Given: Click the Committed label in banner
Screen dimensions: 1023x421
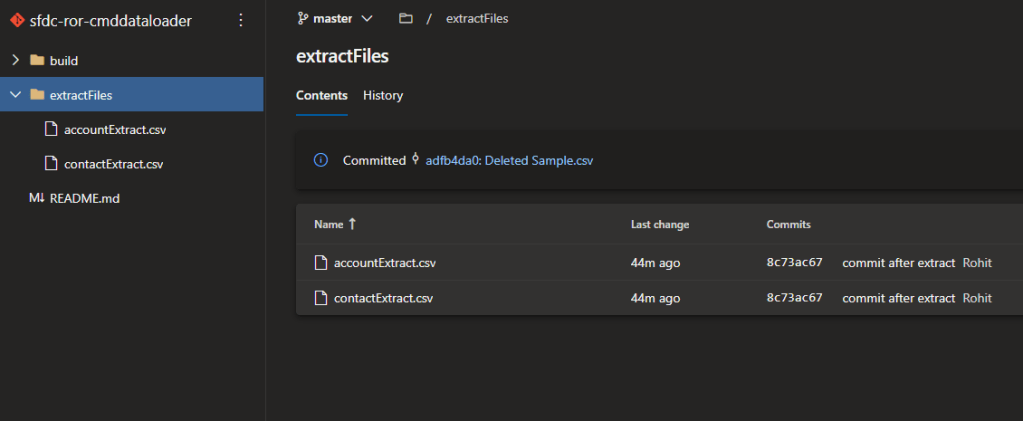Looking at the screenshot, I should click(374, 161).
